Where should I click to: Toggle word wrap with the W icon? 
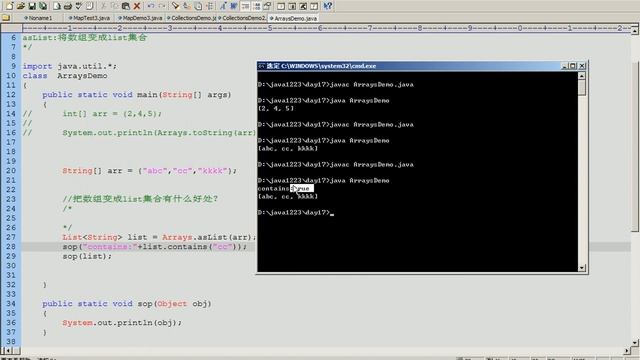[233, 6]
